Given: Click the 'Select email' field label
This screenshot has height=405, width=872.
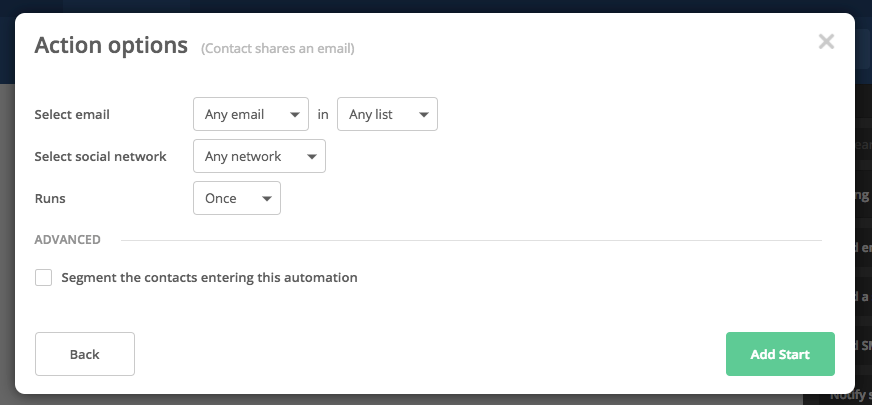Looking at the screenshot, I should pos(72,114).
